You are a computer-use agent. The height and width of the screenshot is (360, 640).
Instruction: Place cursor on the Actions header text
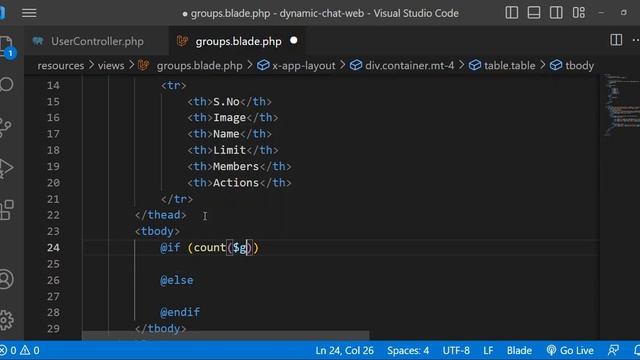pos(236,182)
